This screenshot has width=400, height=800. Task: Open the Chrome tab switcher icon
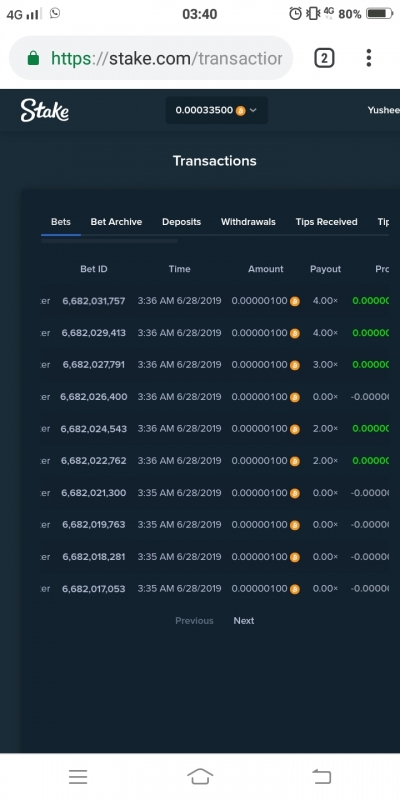click(x=324, y=58)
